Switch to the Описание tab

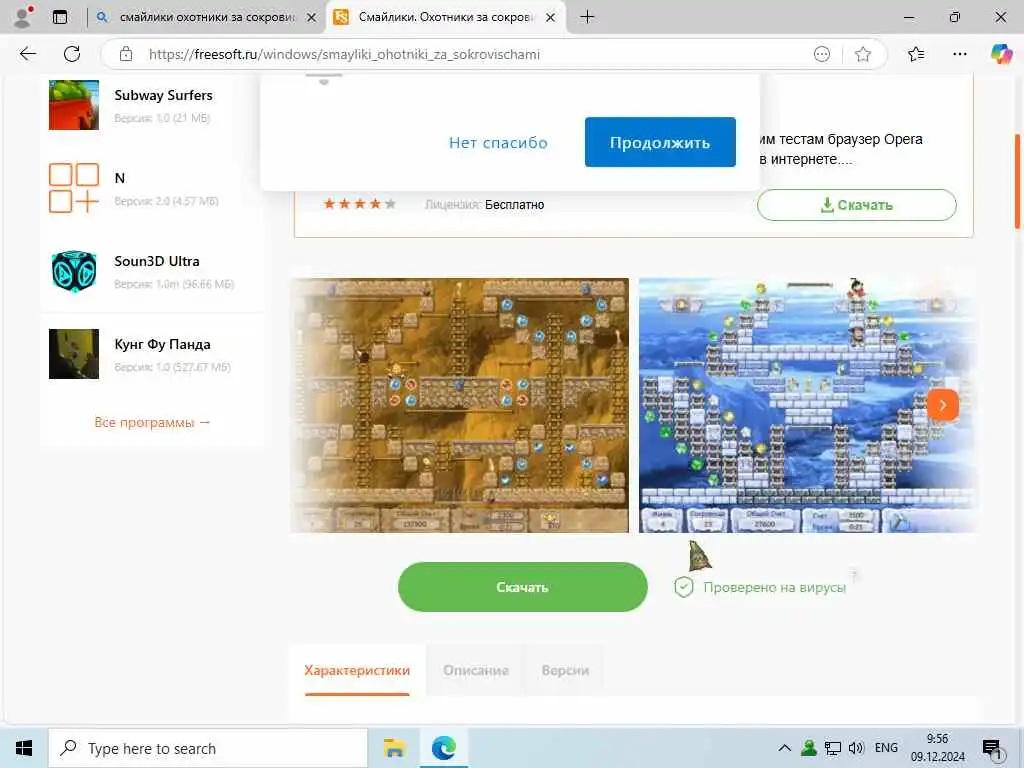click(x=475, y=671)
